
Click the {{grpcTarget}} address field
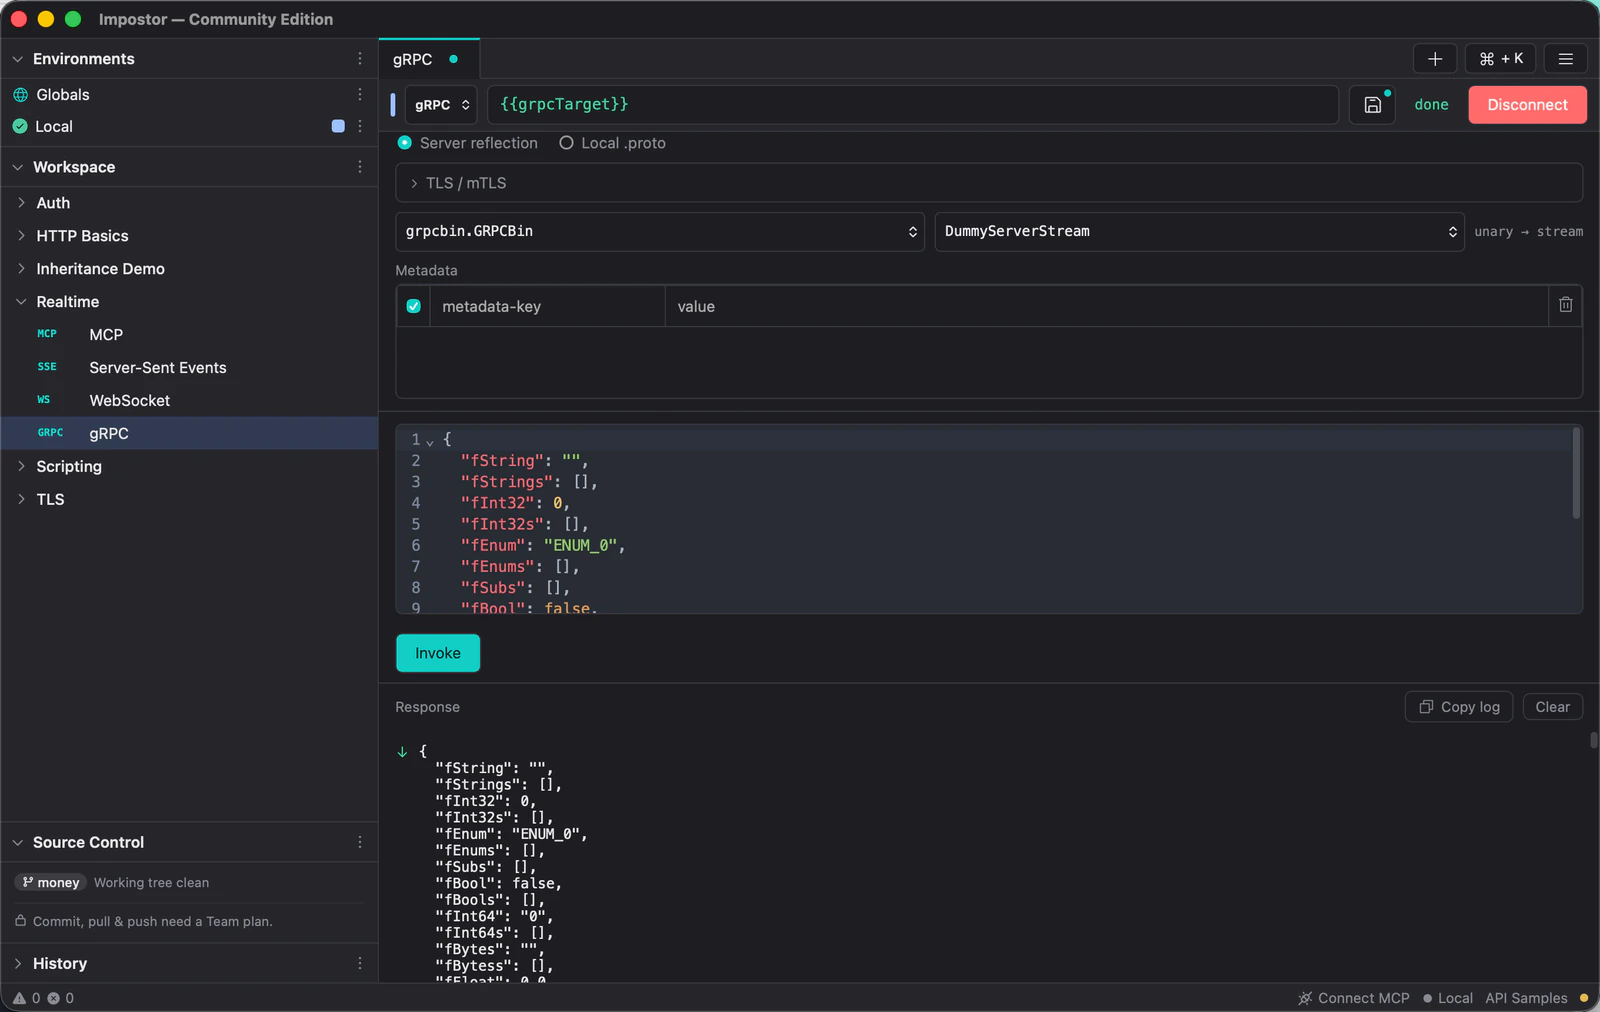coord(913,105)
